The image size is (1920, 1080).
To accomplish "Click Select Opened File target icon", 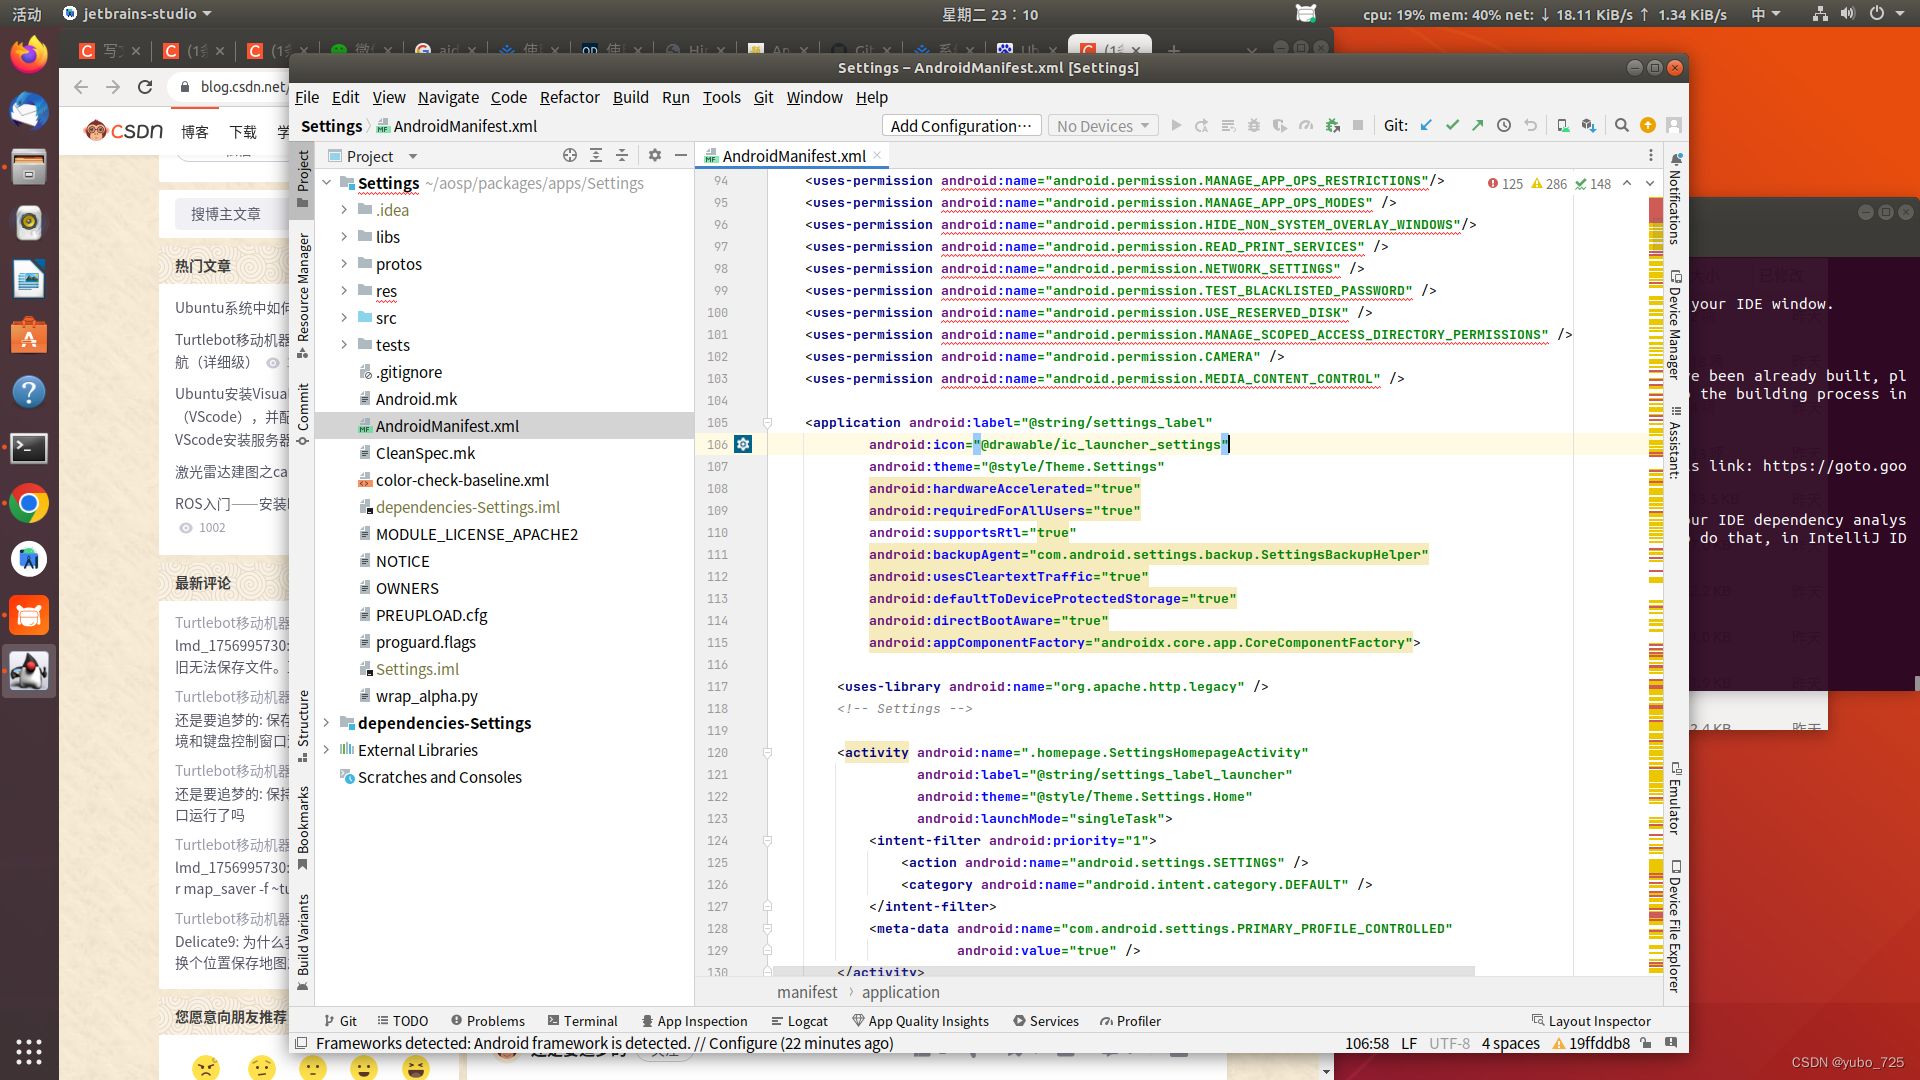I will point(570,156).
